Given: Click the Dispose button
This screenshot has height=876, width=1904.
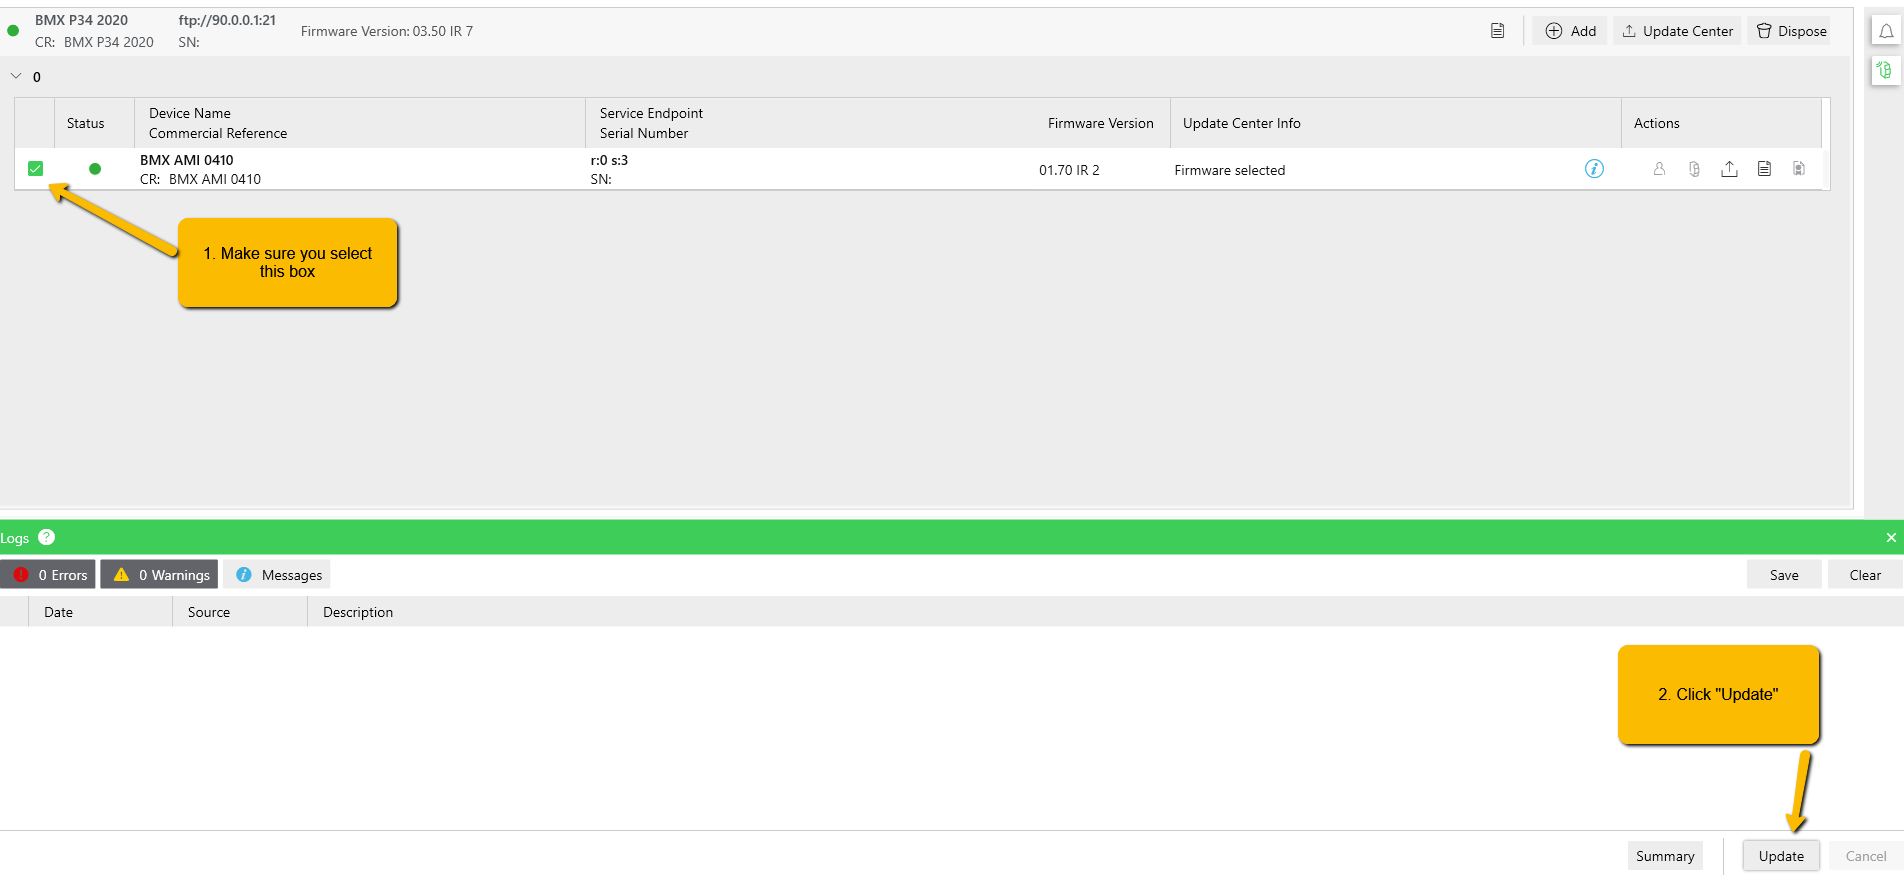Looking at the screenshot, I should point(1791,31).
